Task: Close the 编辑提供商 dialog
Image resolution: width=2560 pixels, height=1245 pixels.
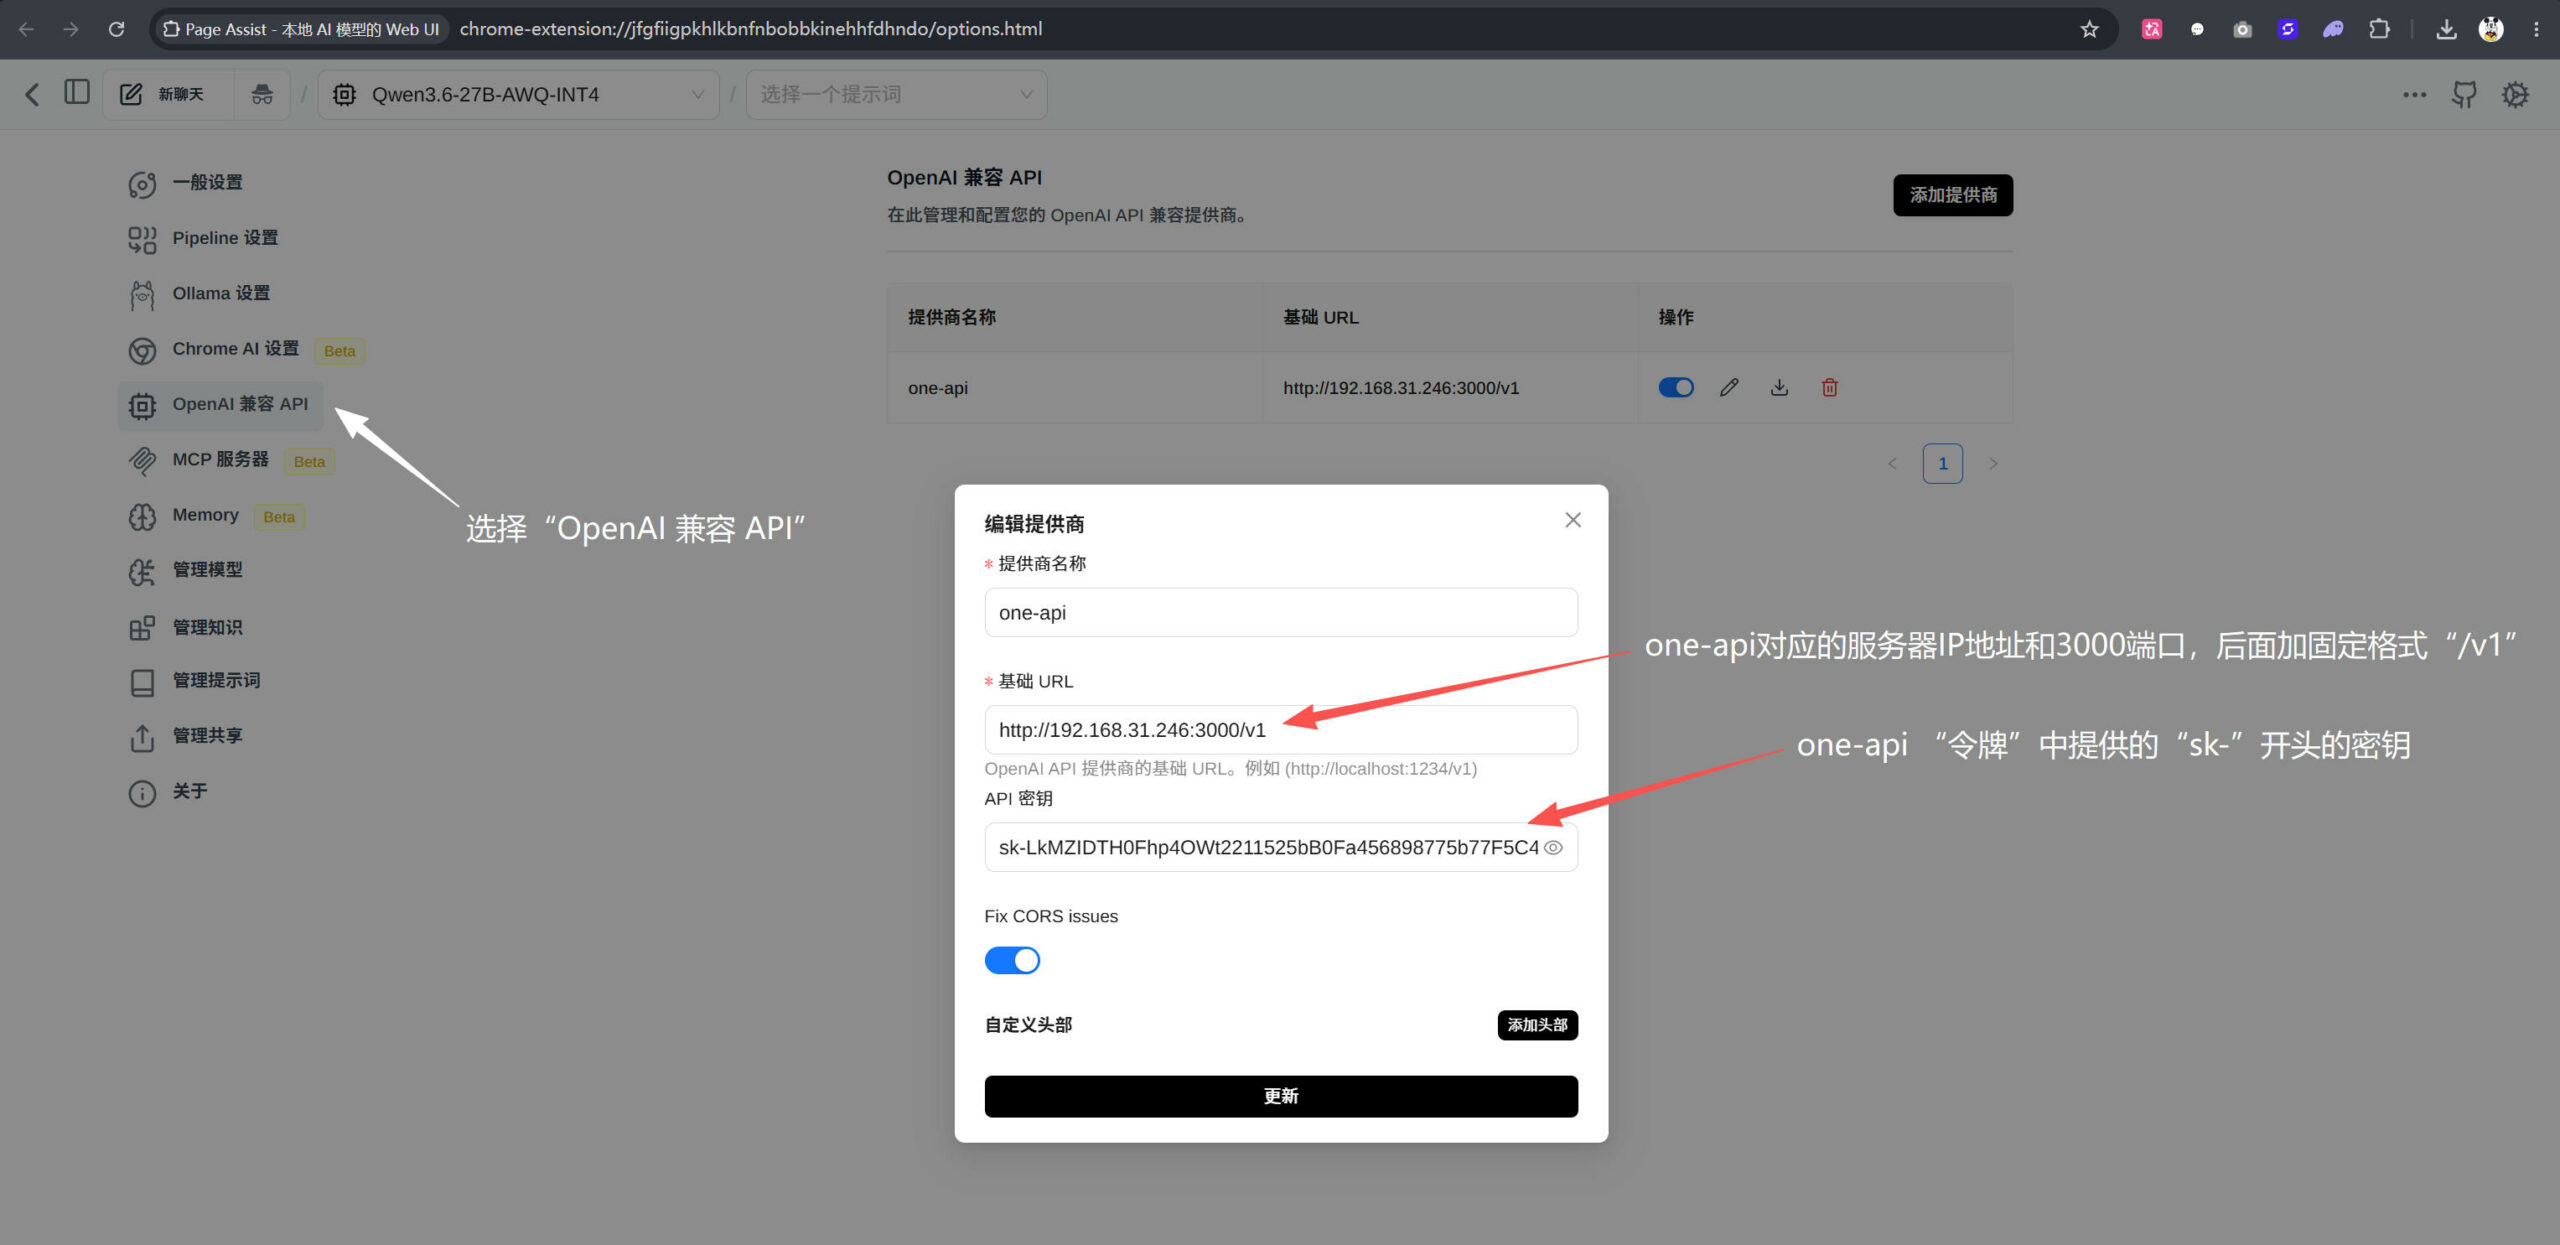Action: 1573,520
